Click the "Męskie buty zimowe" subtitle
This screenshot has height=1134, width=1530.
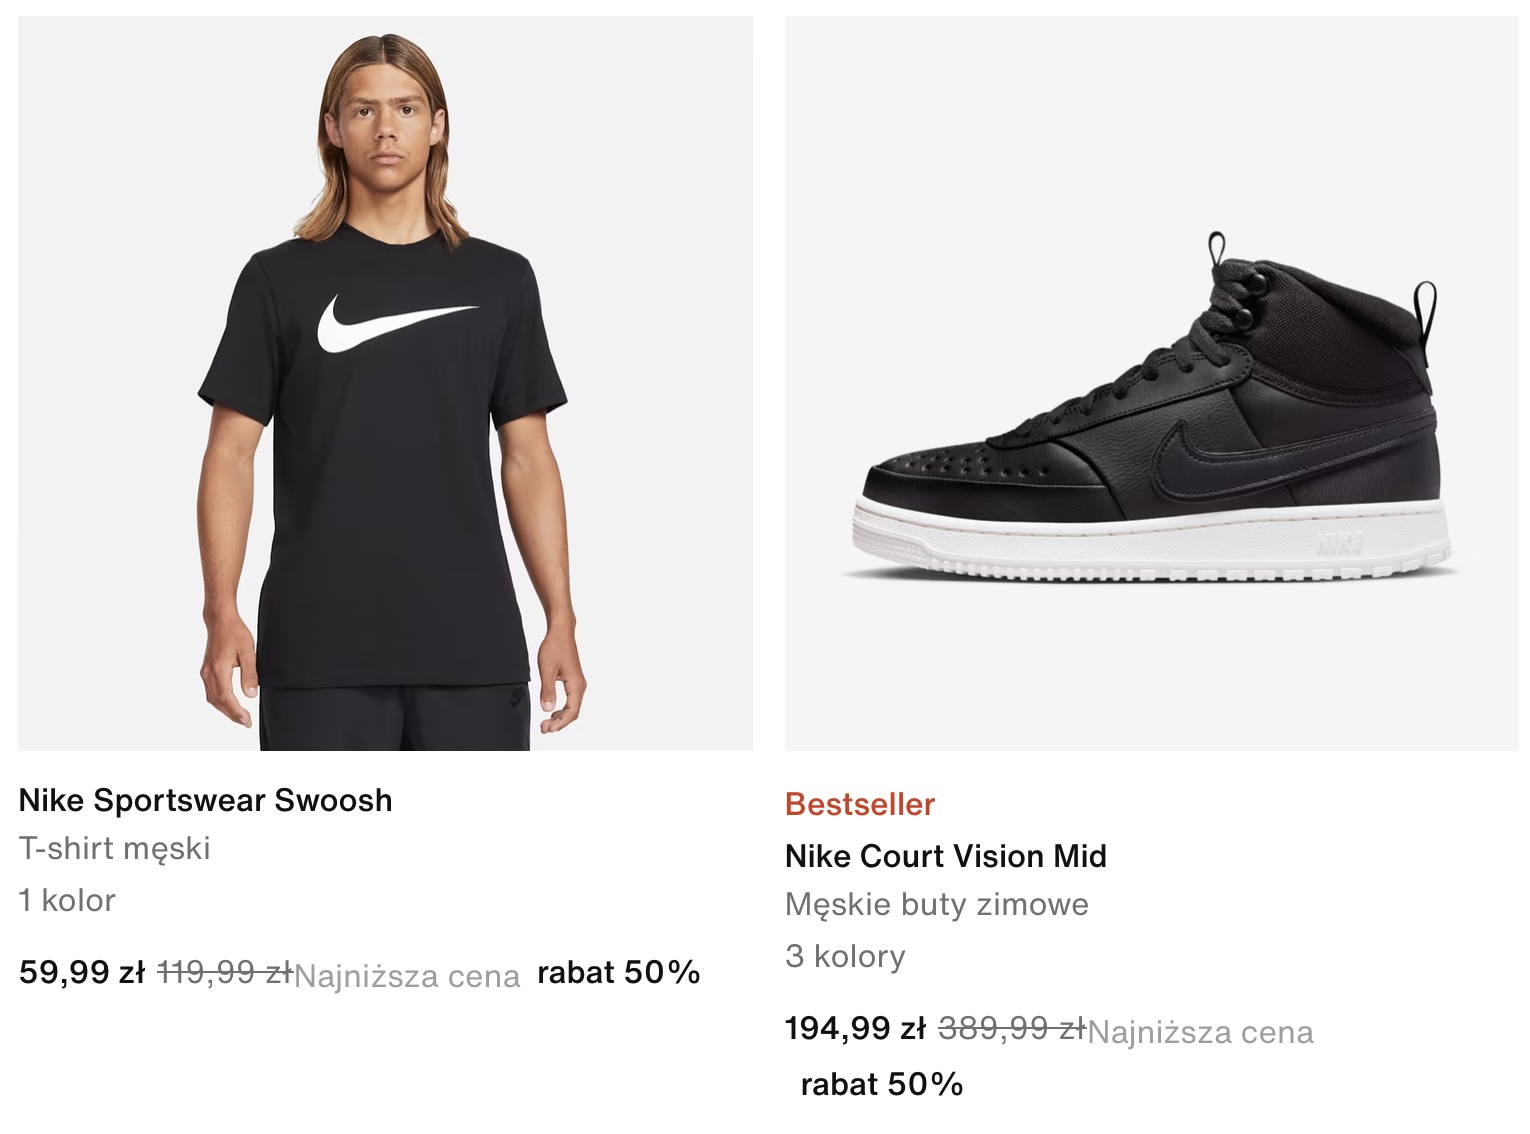pyautogui.click(x=936, y=904)
